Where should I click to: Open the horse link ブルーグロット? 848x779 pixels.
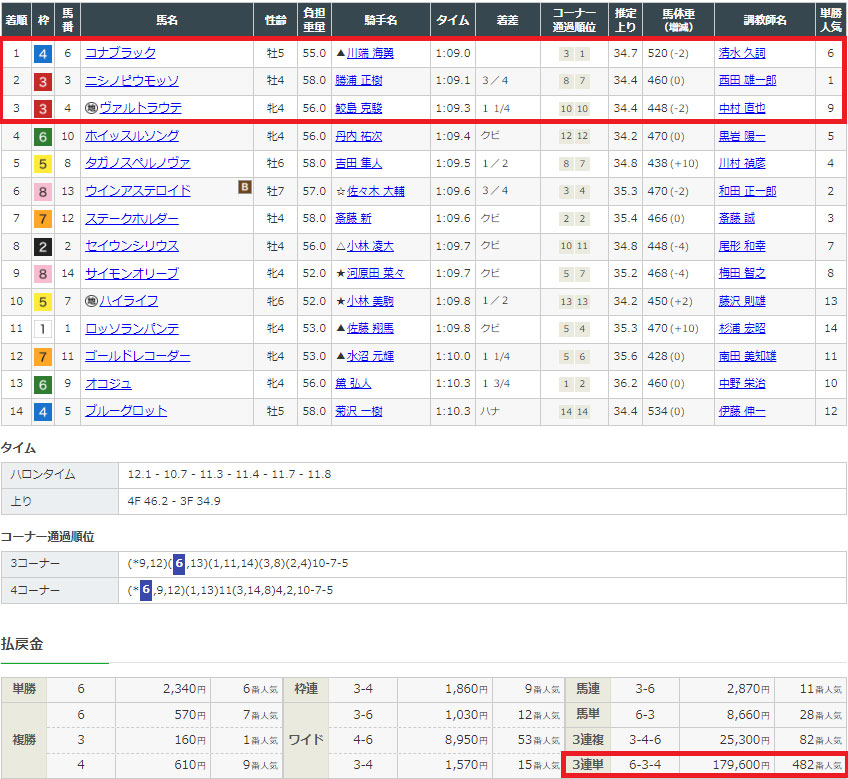coord(126,411)
